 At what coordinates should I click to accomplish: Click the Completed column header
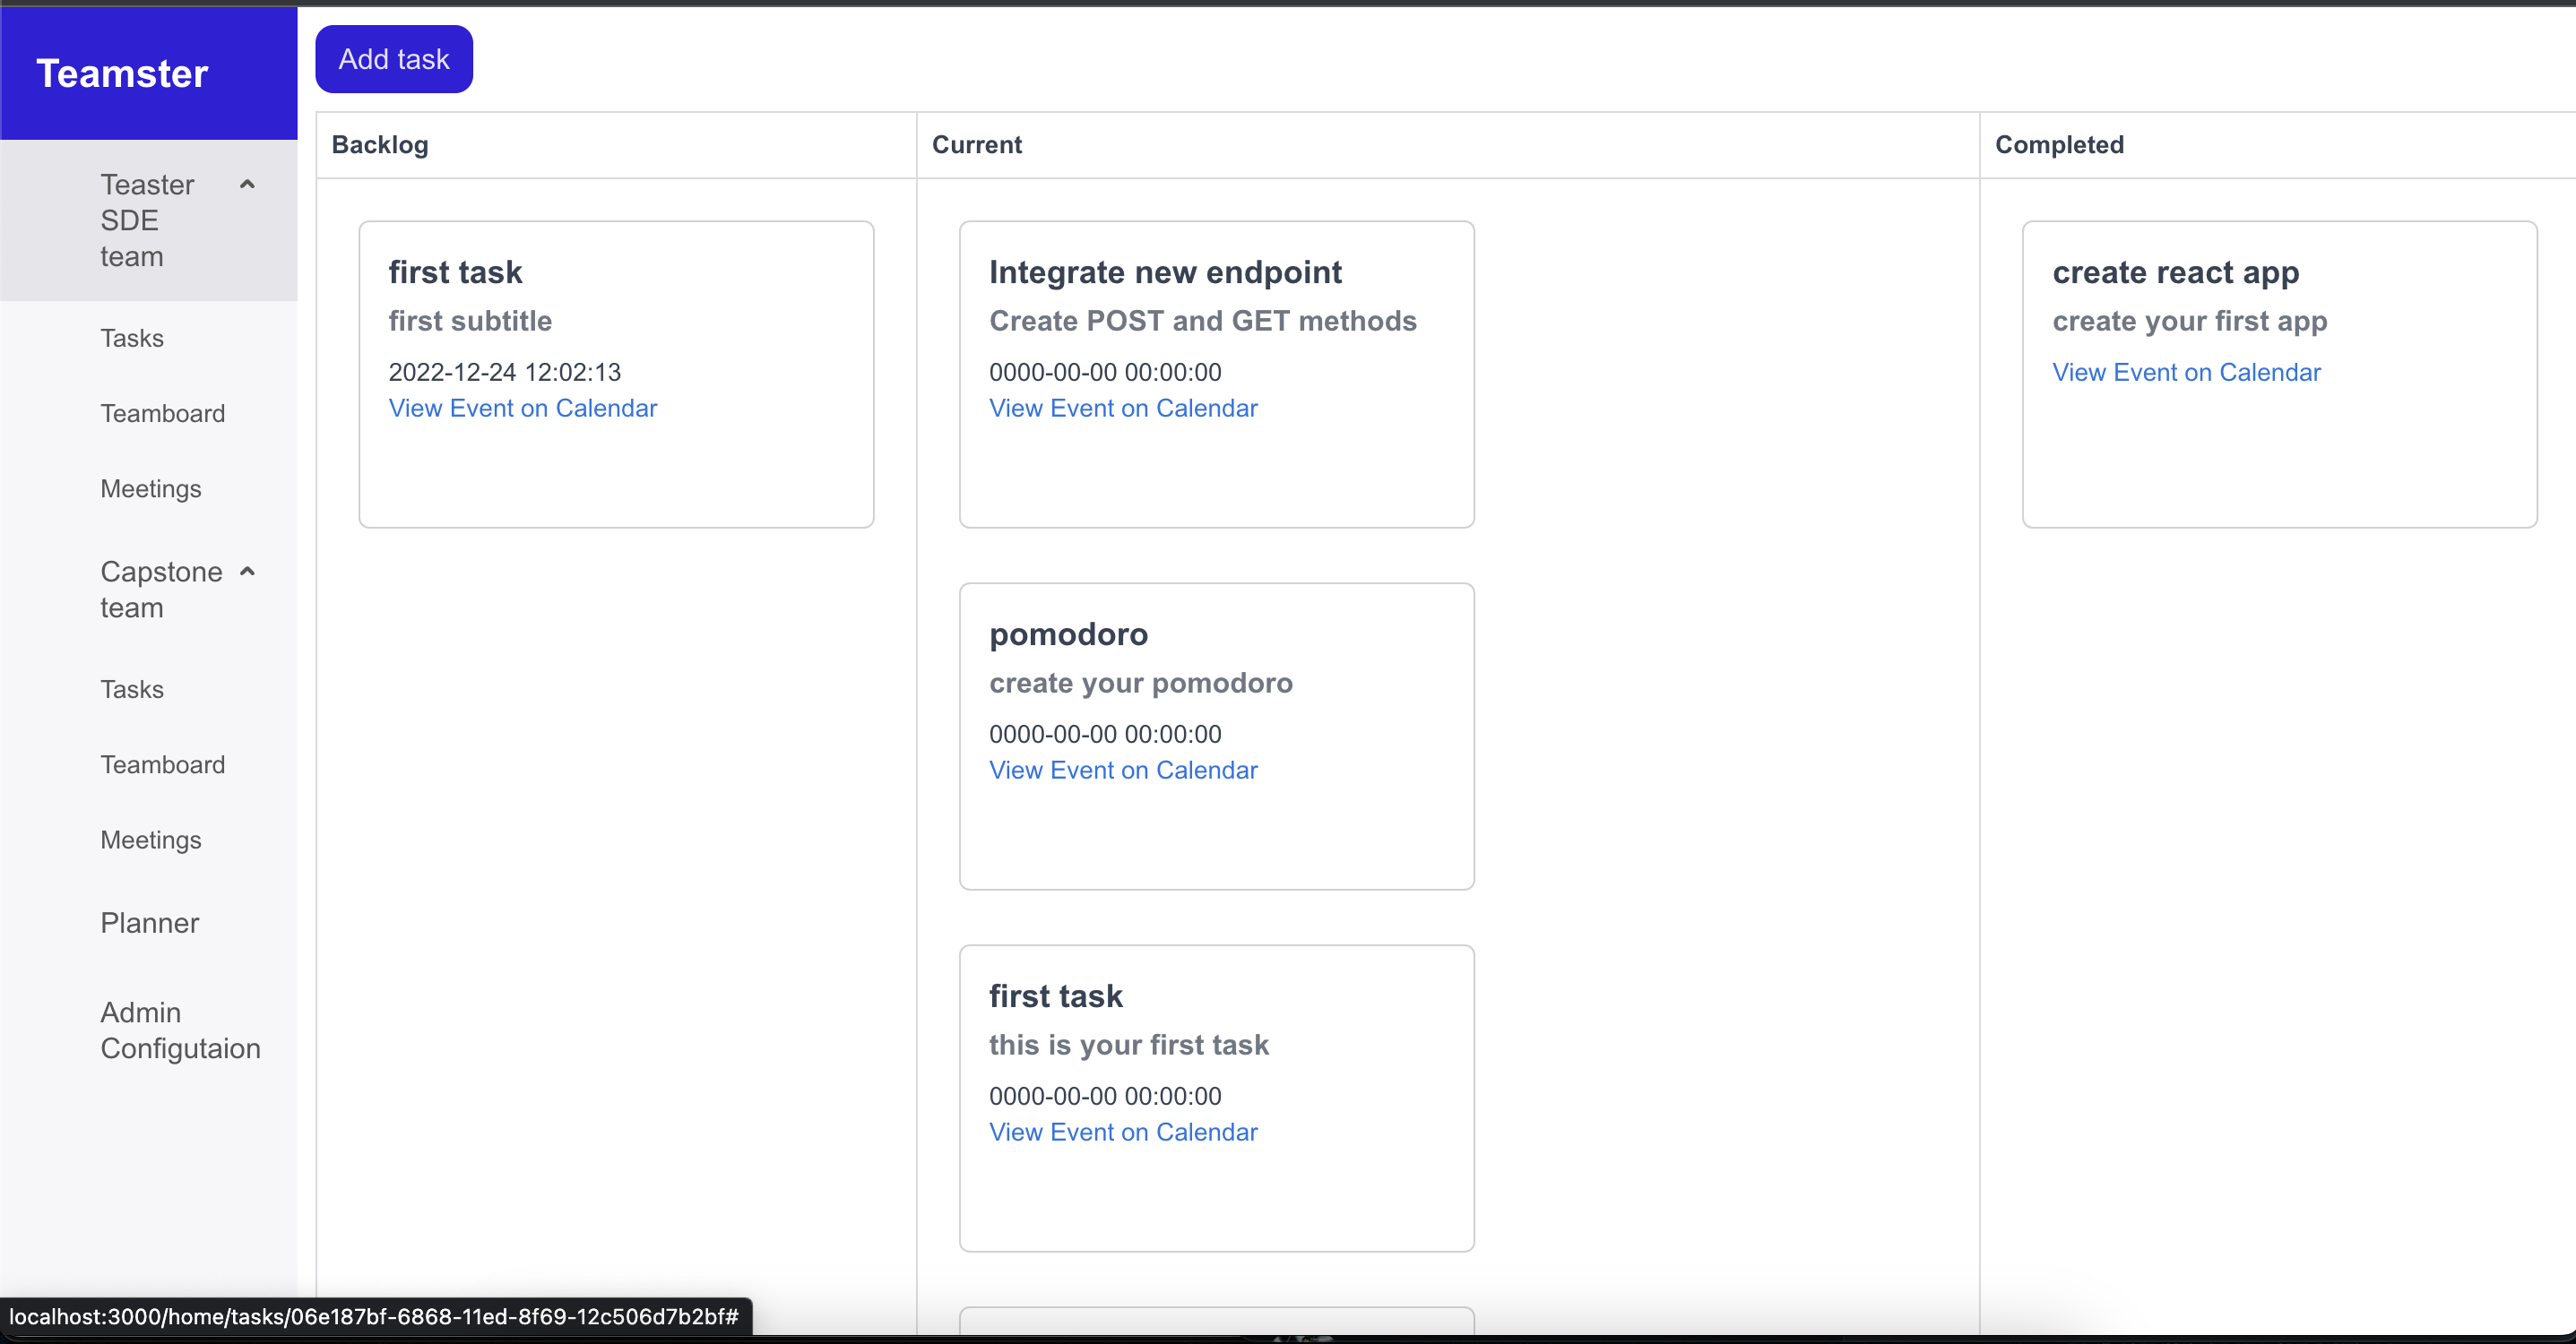point(2059,145)
